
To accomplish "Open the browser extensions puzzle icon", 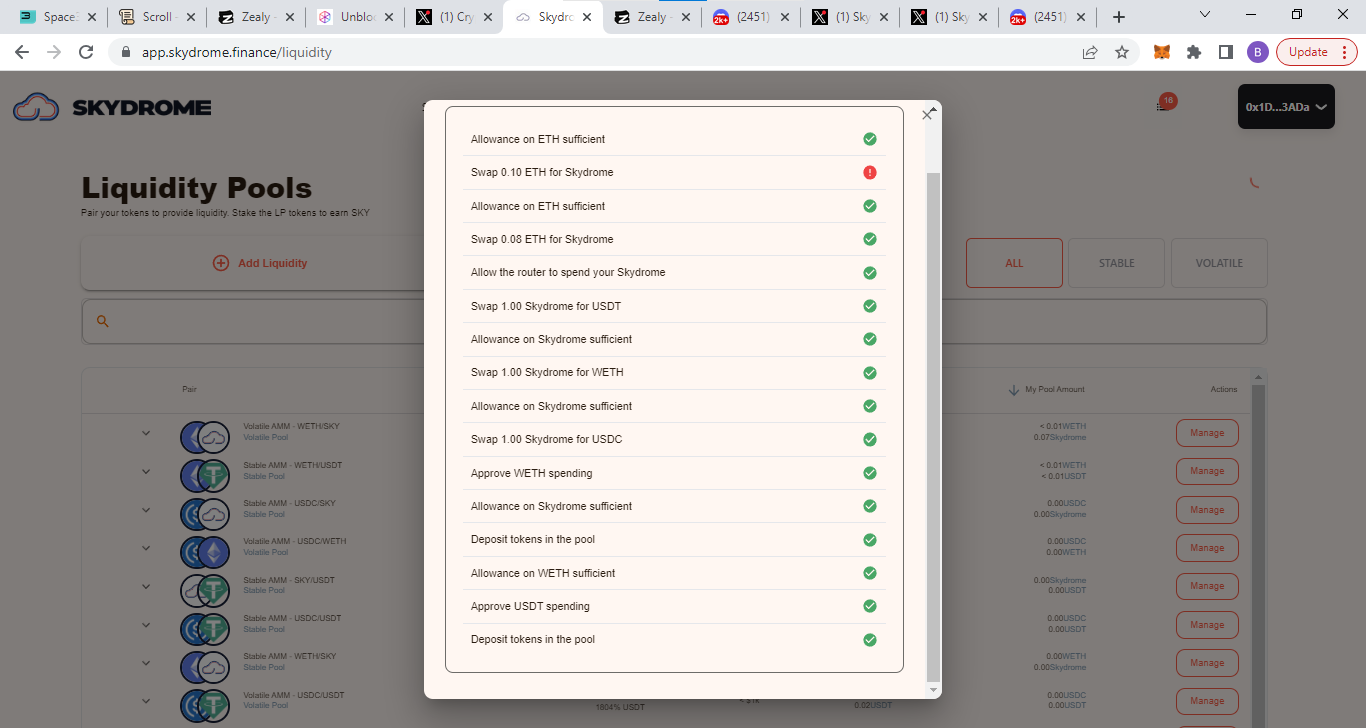I will point(1193,52).
